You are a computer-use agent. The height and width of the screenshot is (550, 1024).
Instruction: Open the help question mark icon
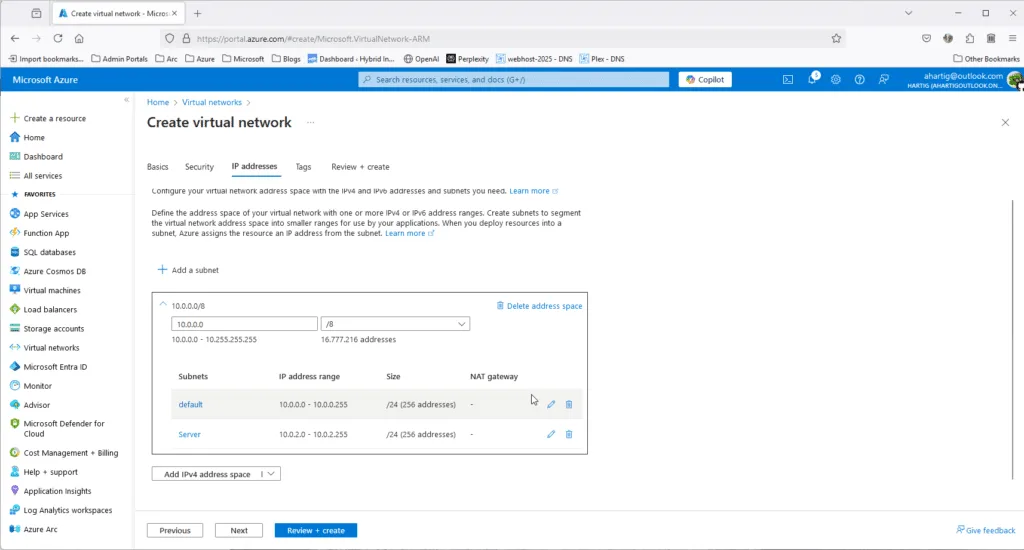click(859, 80)
